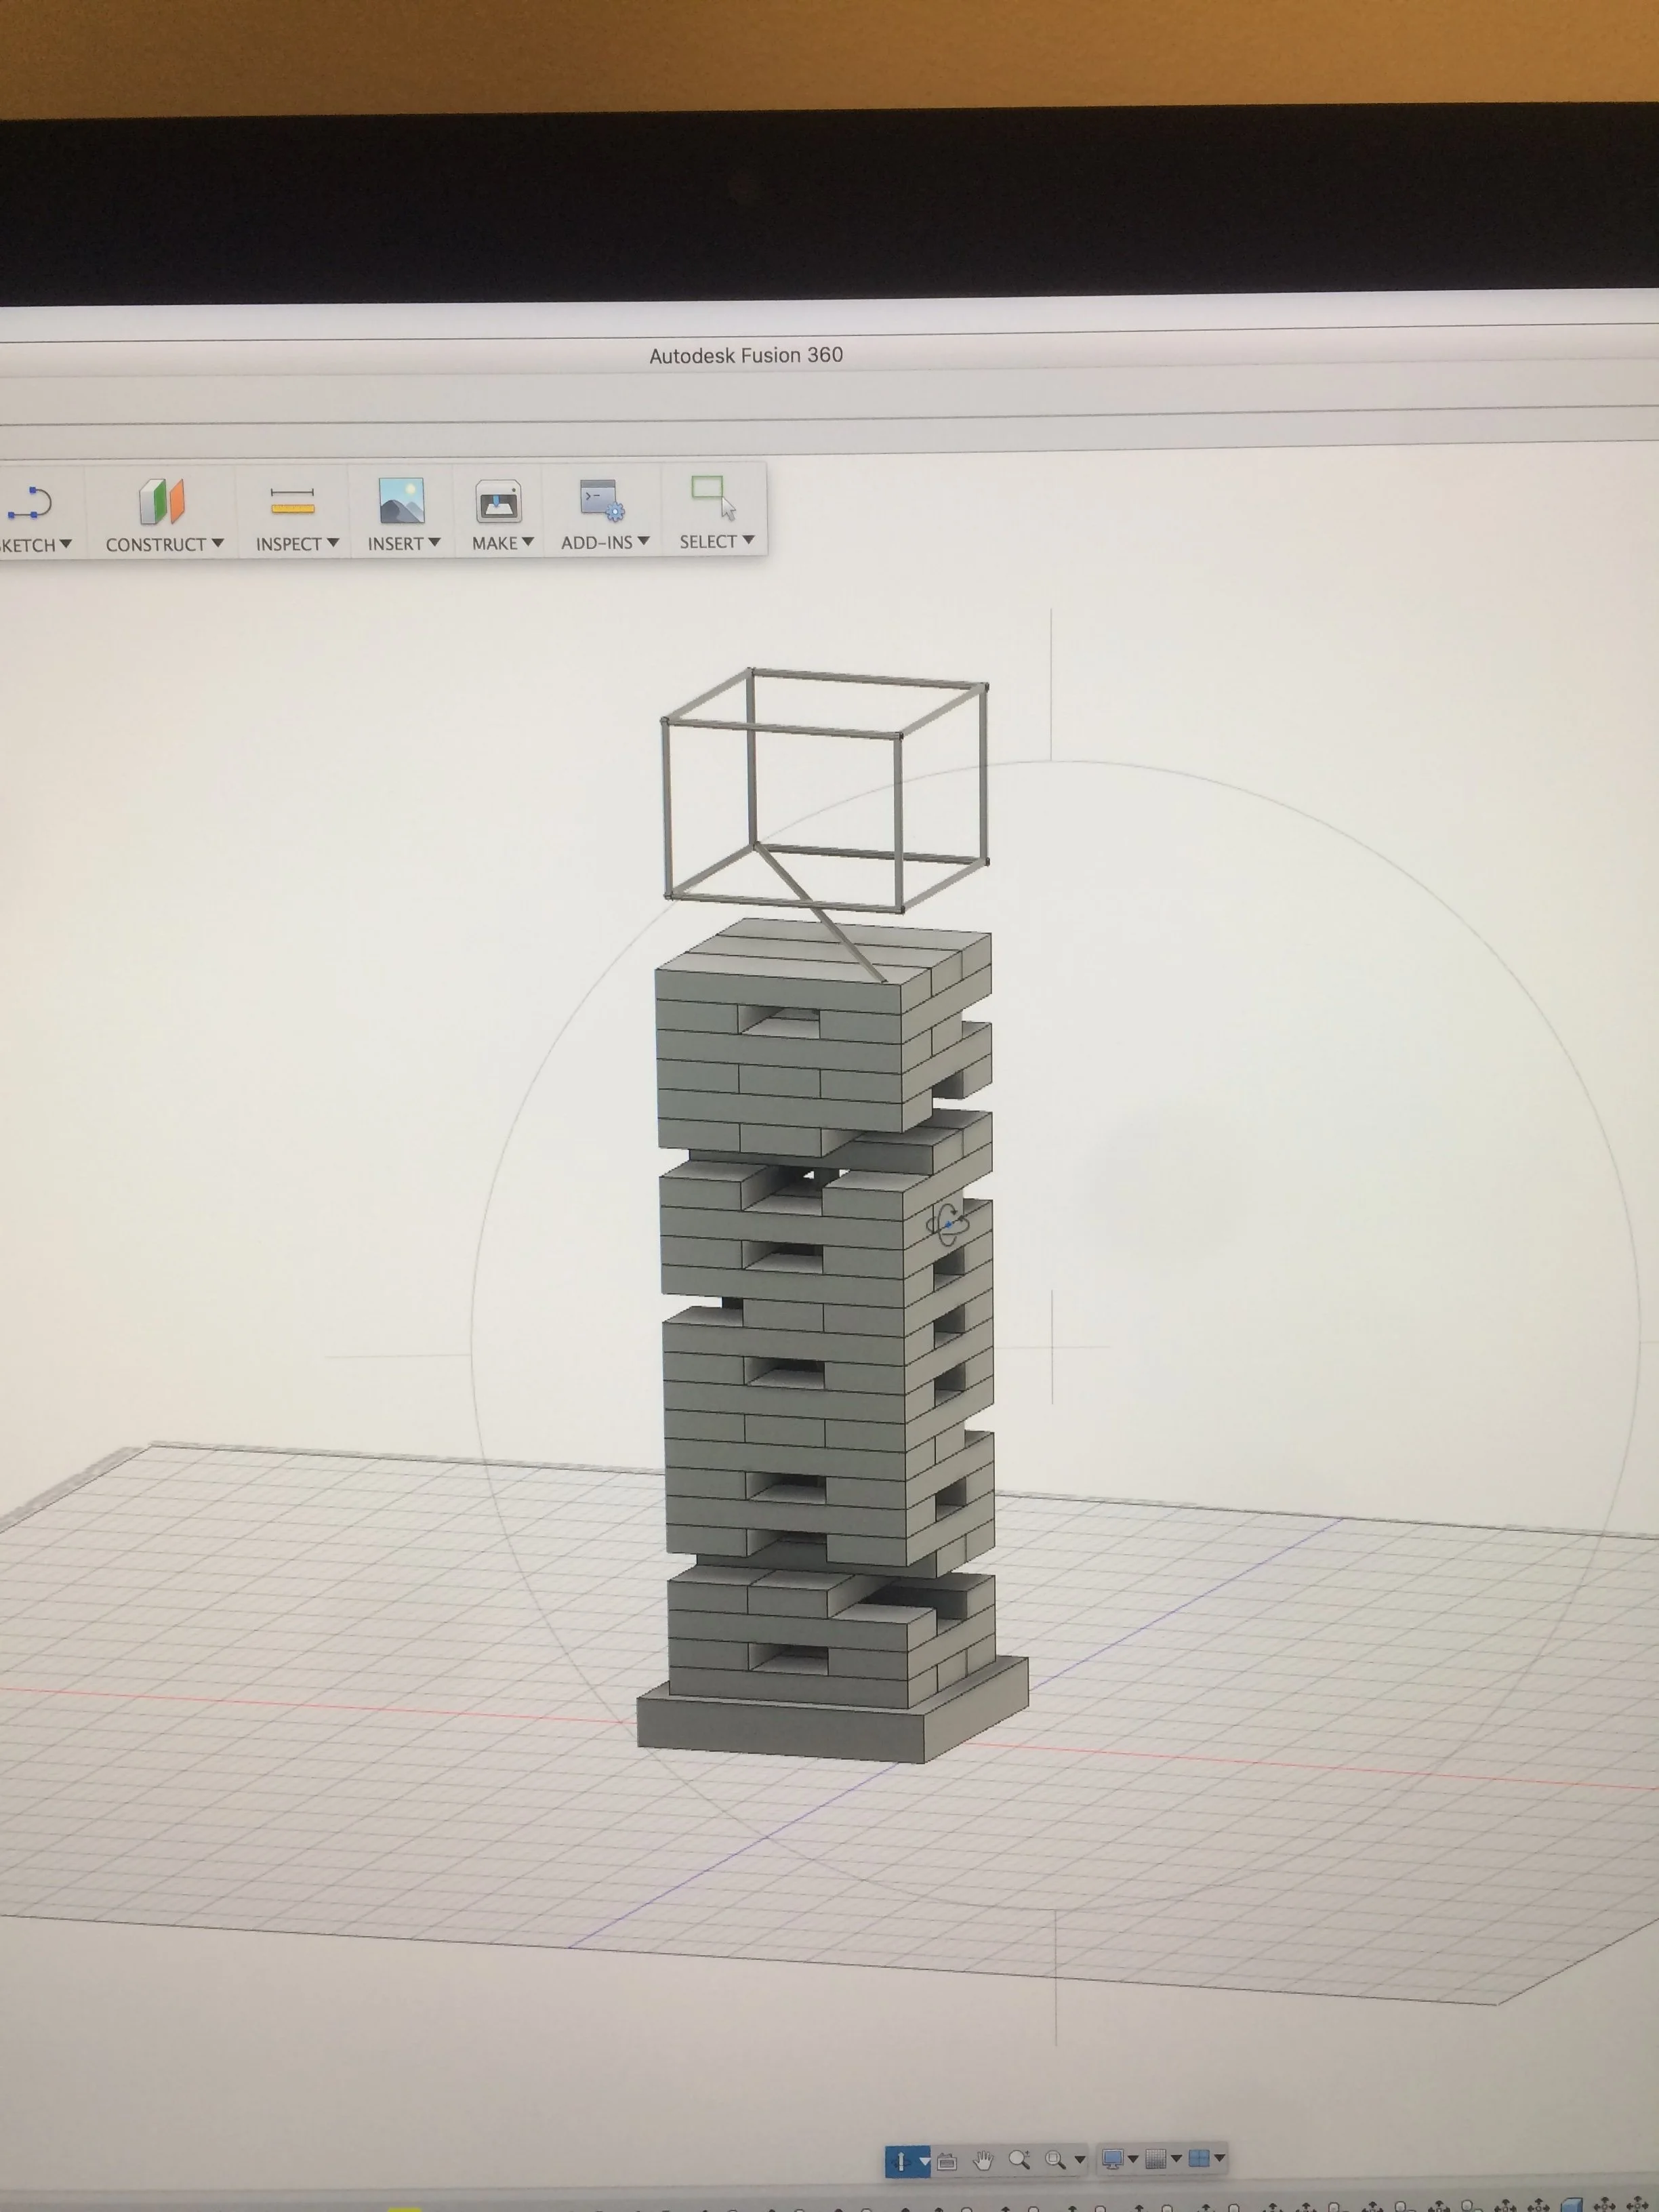Screen dimensions: 1659x2212
Task: Select the Pan hand tool
Action: 983,2160
